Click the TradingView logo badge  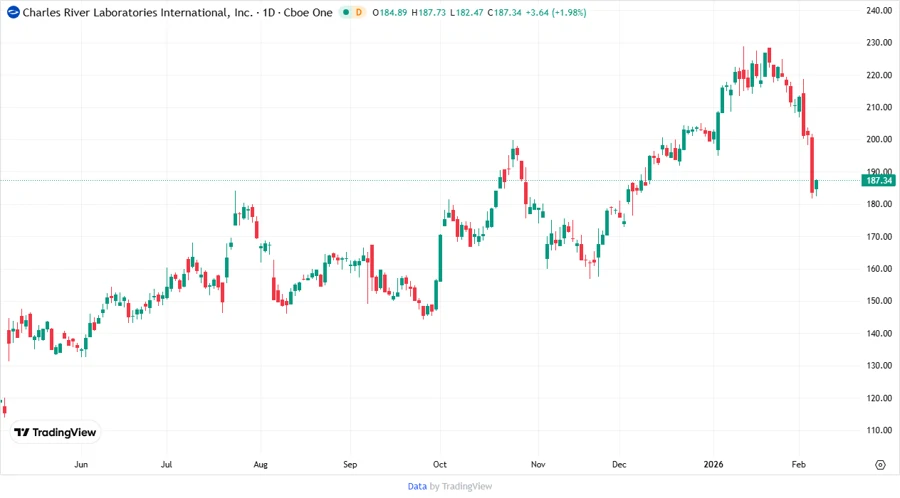click(55, 432)
